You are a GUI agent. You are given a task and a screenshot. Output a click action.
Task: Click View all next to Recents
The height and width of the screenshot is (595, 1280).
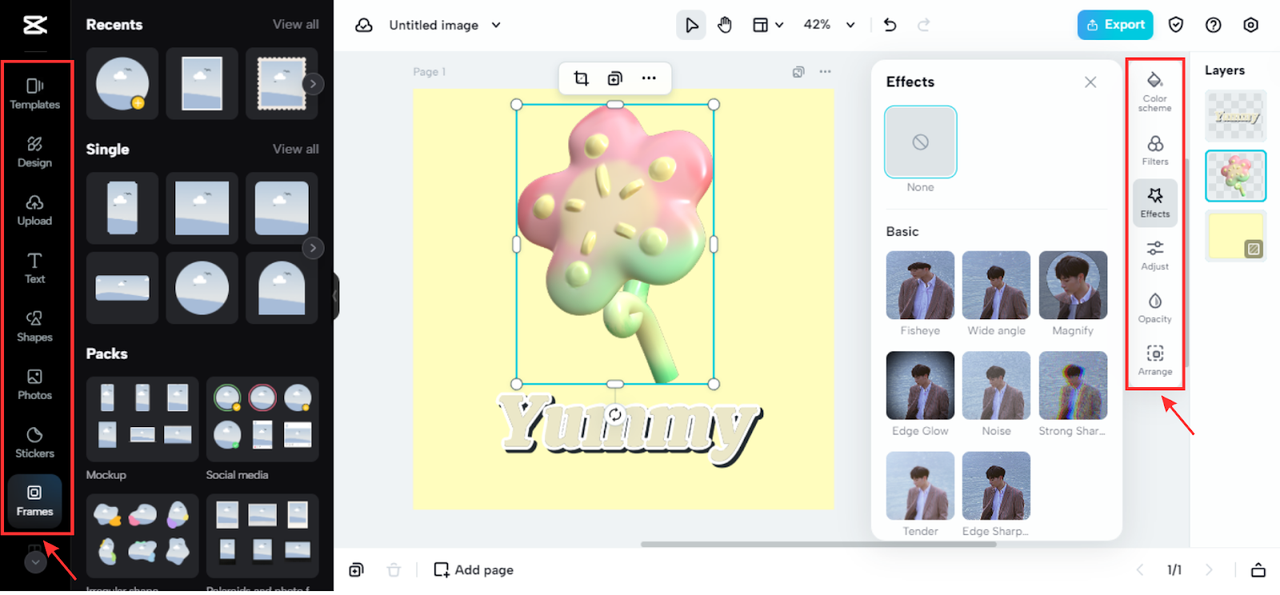[296, 24]
